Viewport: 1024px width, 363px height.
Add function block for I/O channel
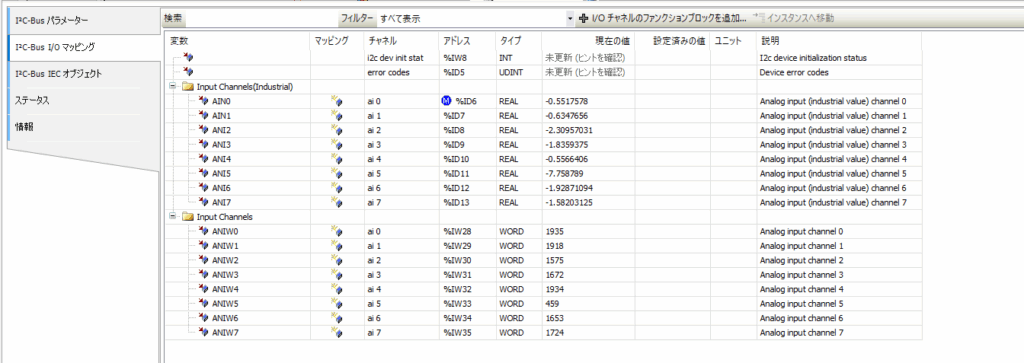tap(662, 19)
